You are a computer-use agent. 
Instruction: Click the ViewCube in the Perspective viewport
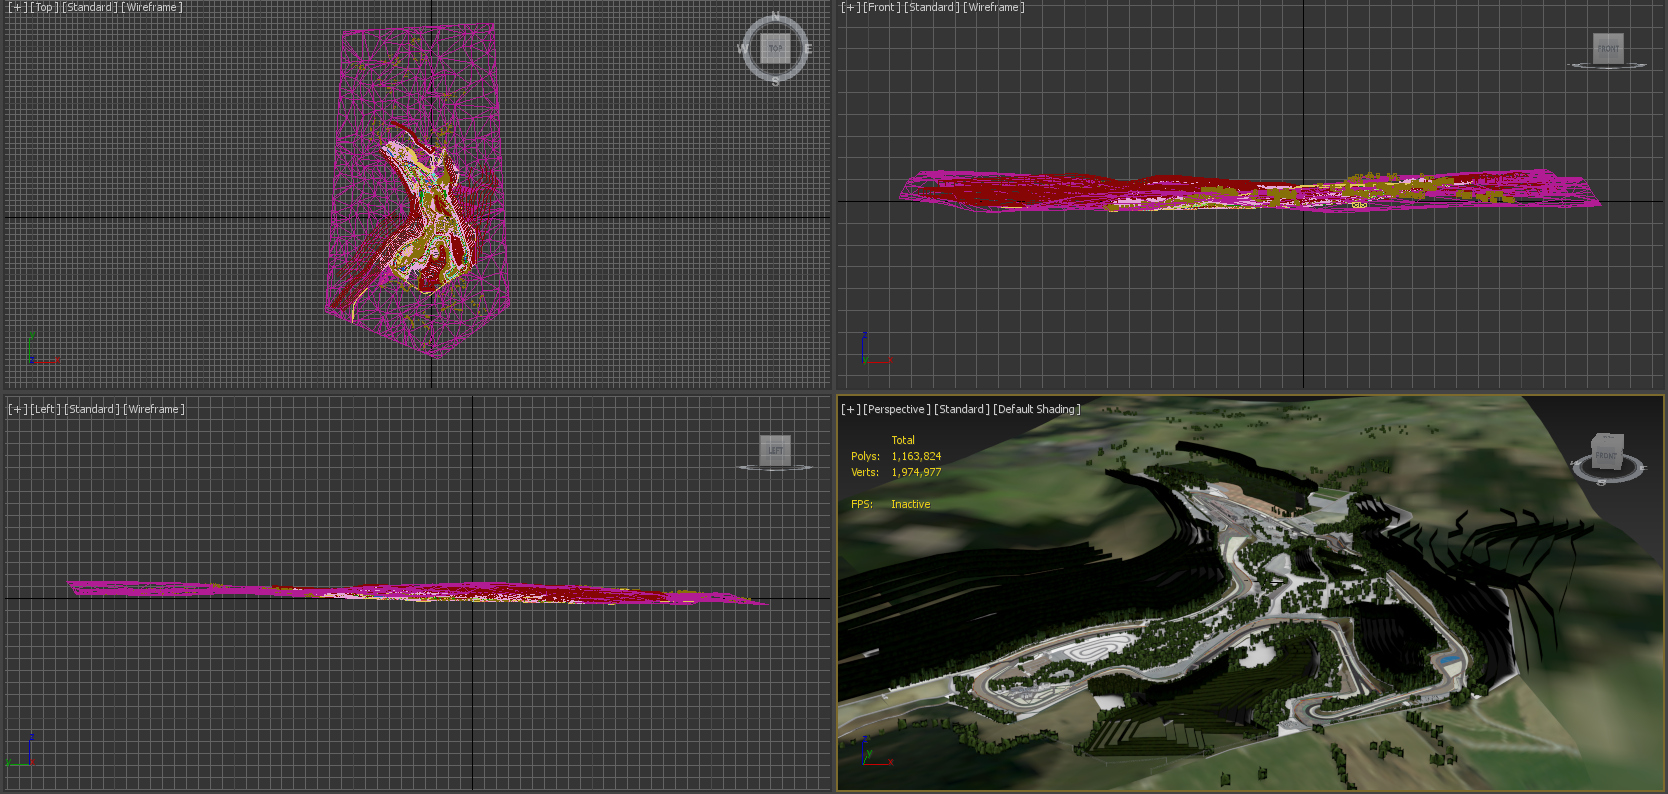pyautogui.click(x=1606, y=455)
